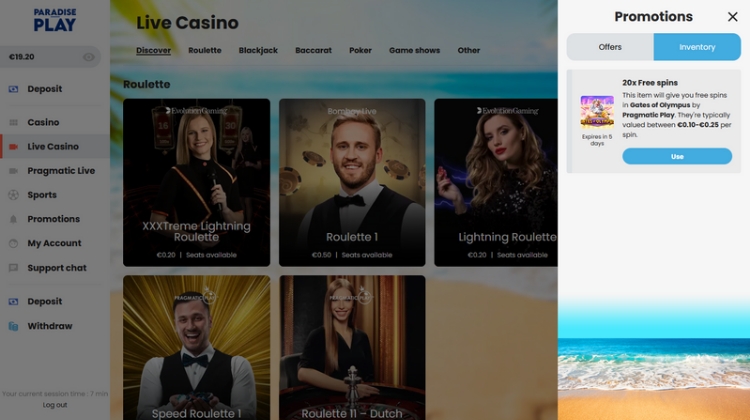
Task: Open the Blackjack category tab
Action: pos(258,50)
